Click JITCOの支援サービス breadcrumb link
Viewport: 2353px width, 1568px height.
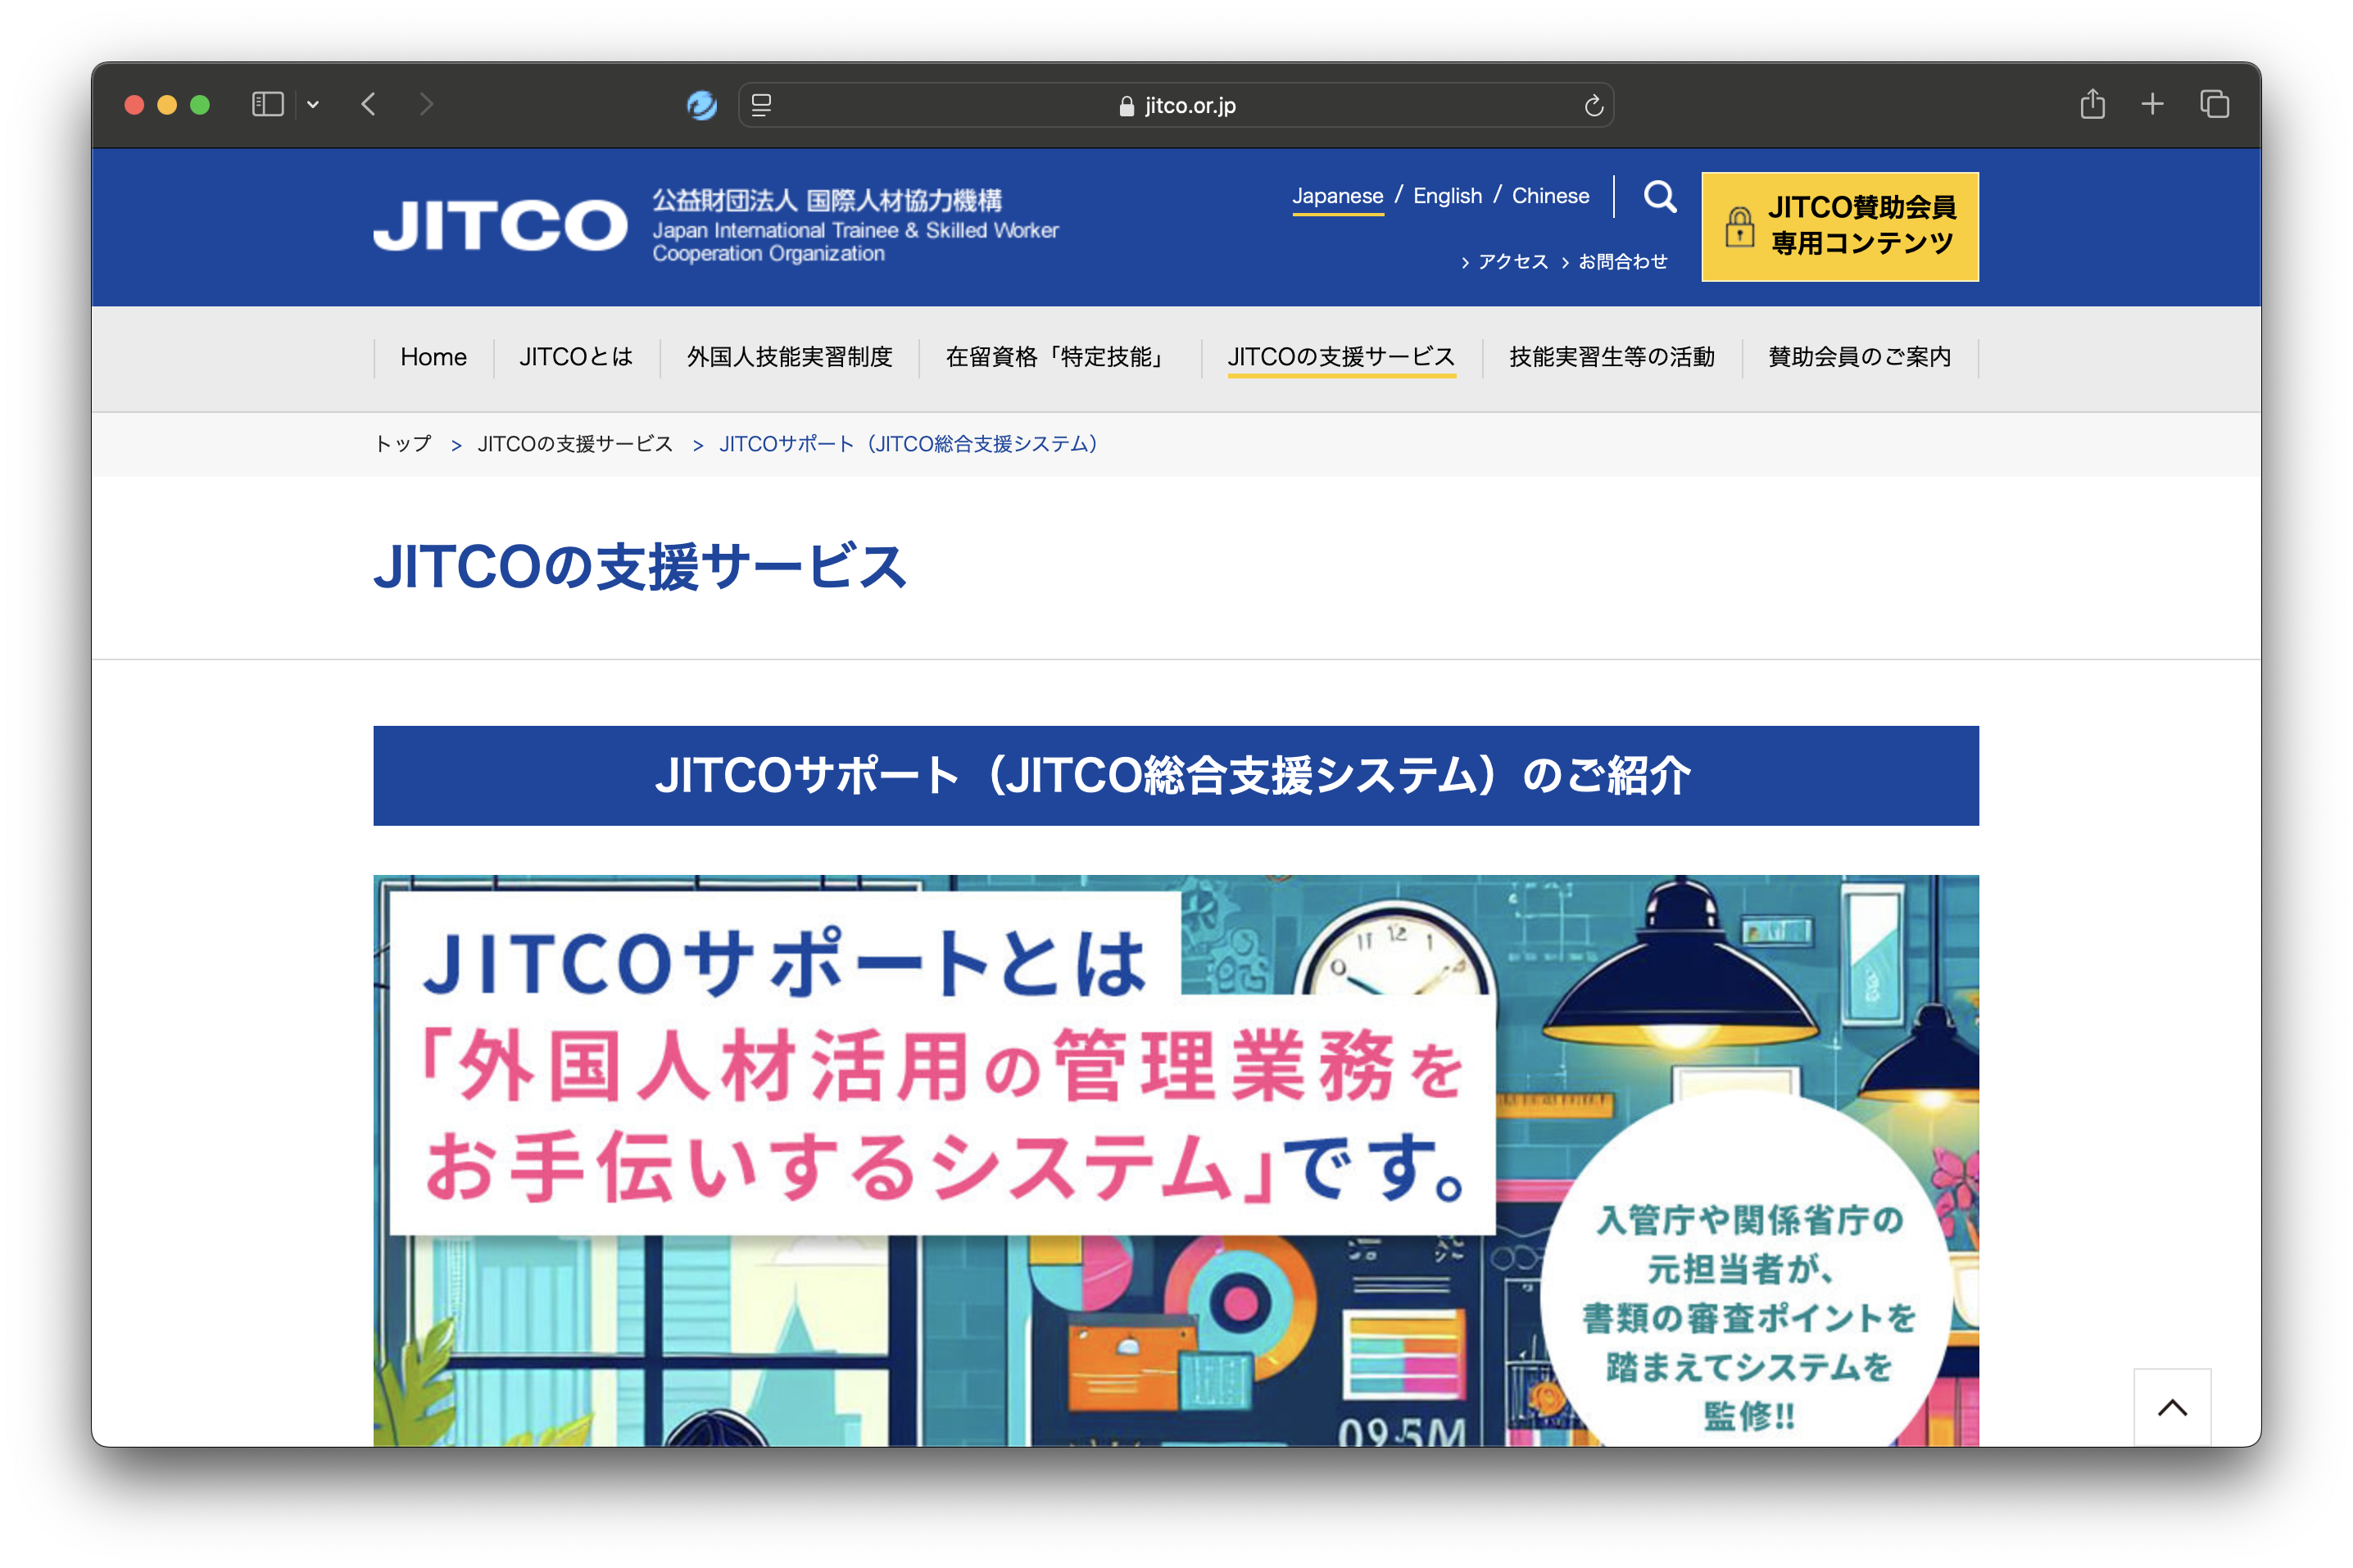click(x=575, y=443)
